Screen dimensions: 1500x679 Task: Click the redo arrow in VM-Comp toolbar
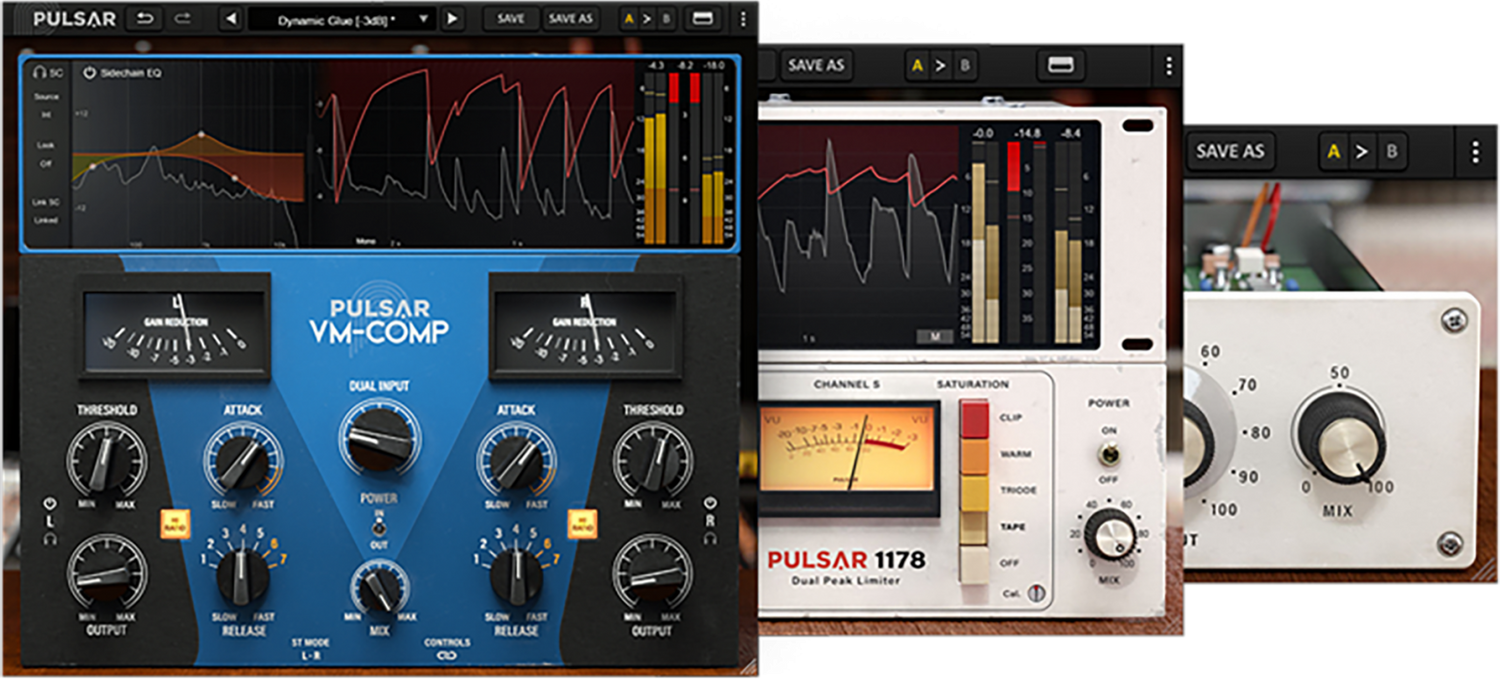[x=182, y=19]
